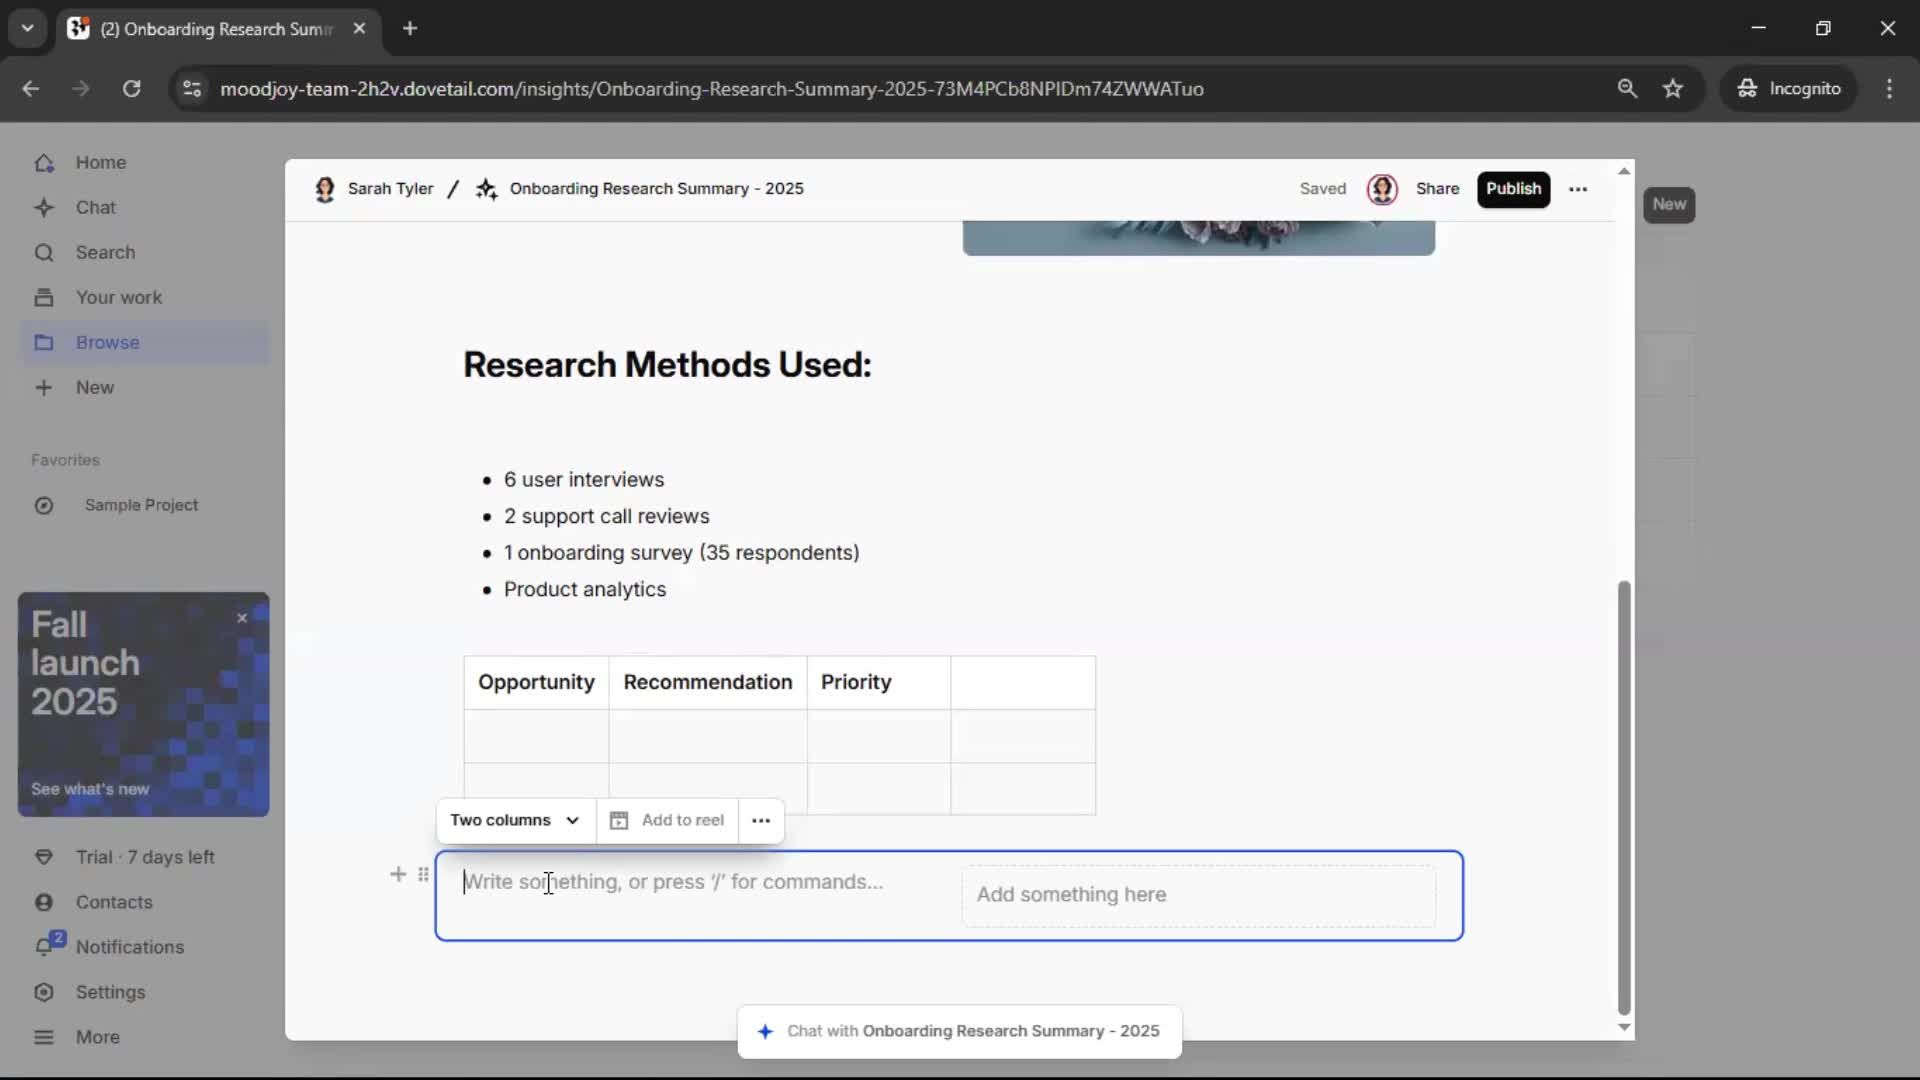This screenshot has width=1920, height=1080.
Task: Click the Home icon in sidebar
Action: pos(44,163)
